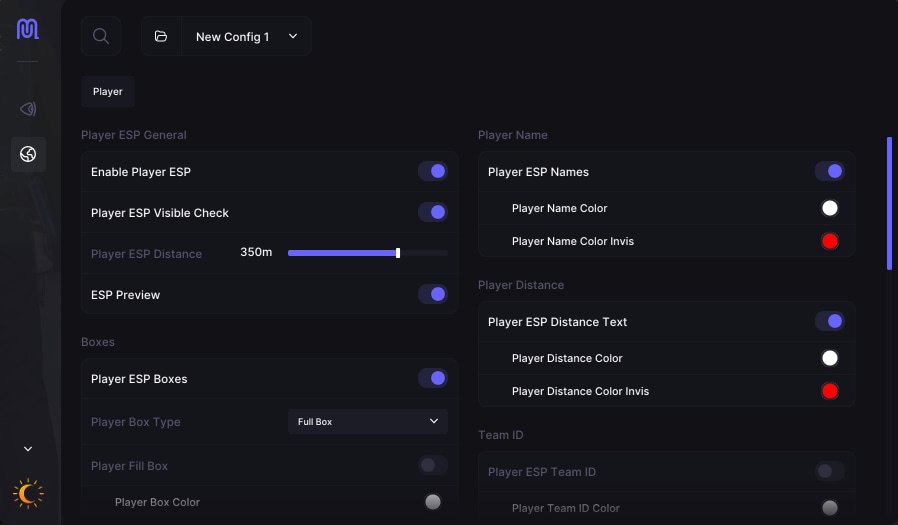Switch to the Player tab
898x525 pixels.
click(x=108, y=91)
